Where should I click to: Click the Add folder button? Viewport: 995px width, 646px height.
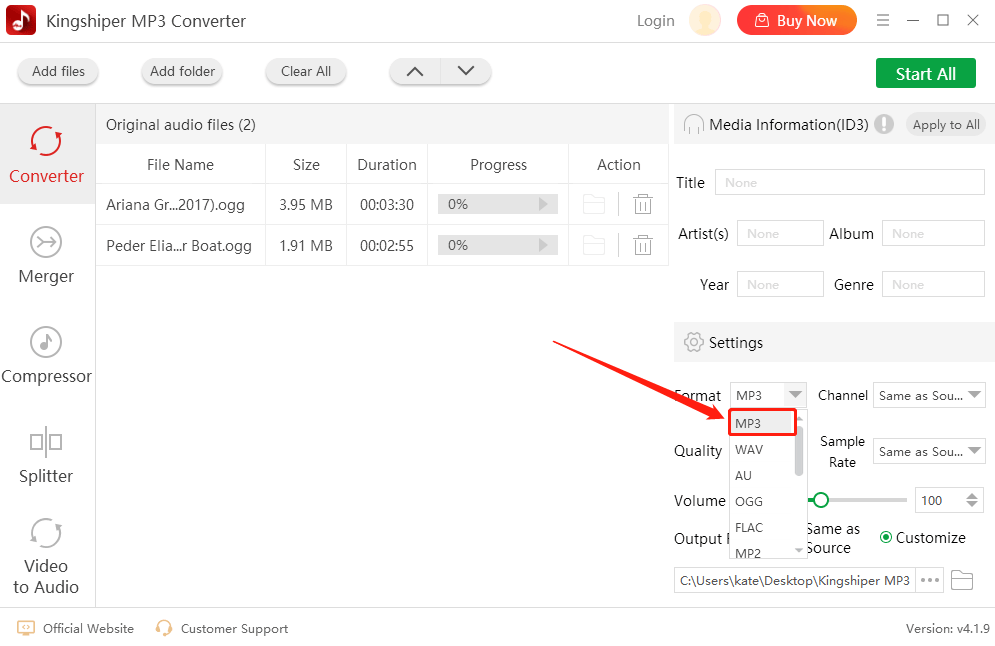click(182, 71)
